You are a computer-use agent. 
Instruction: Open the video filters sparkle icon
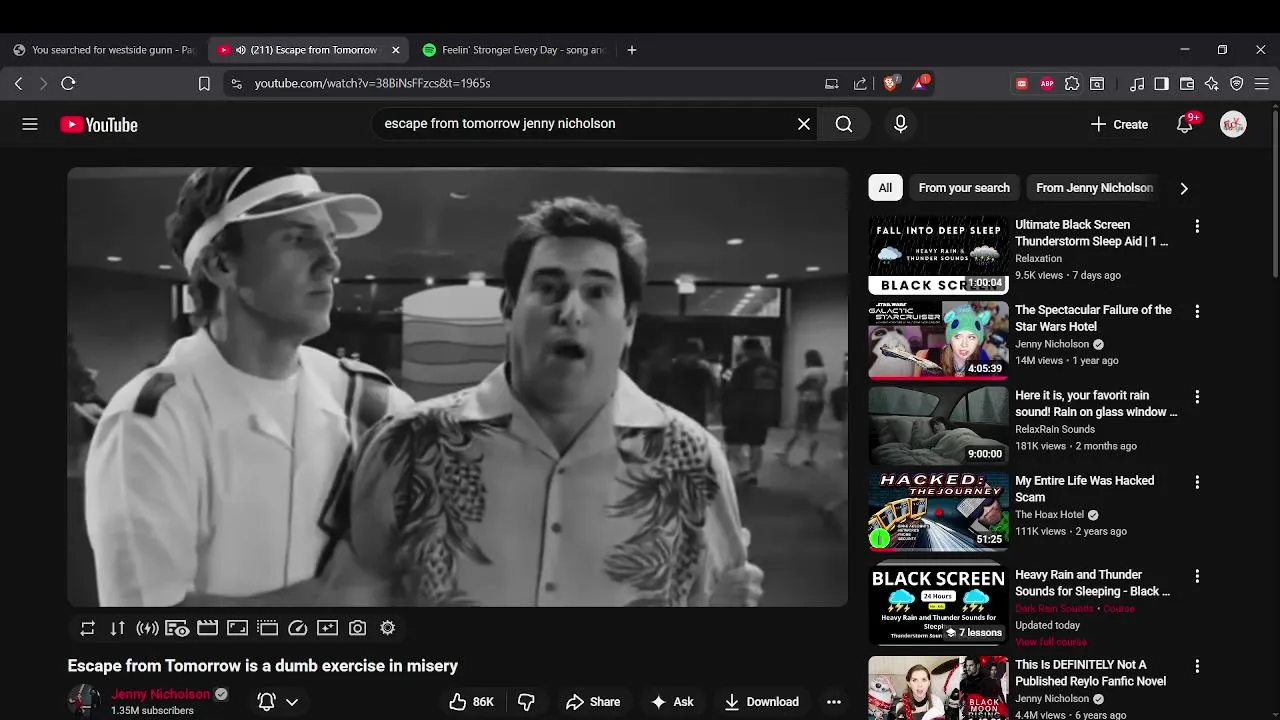327,628
